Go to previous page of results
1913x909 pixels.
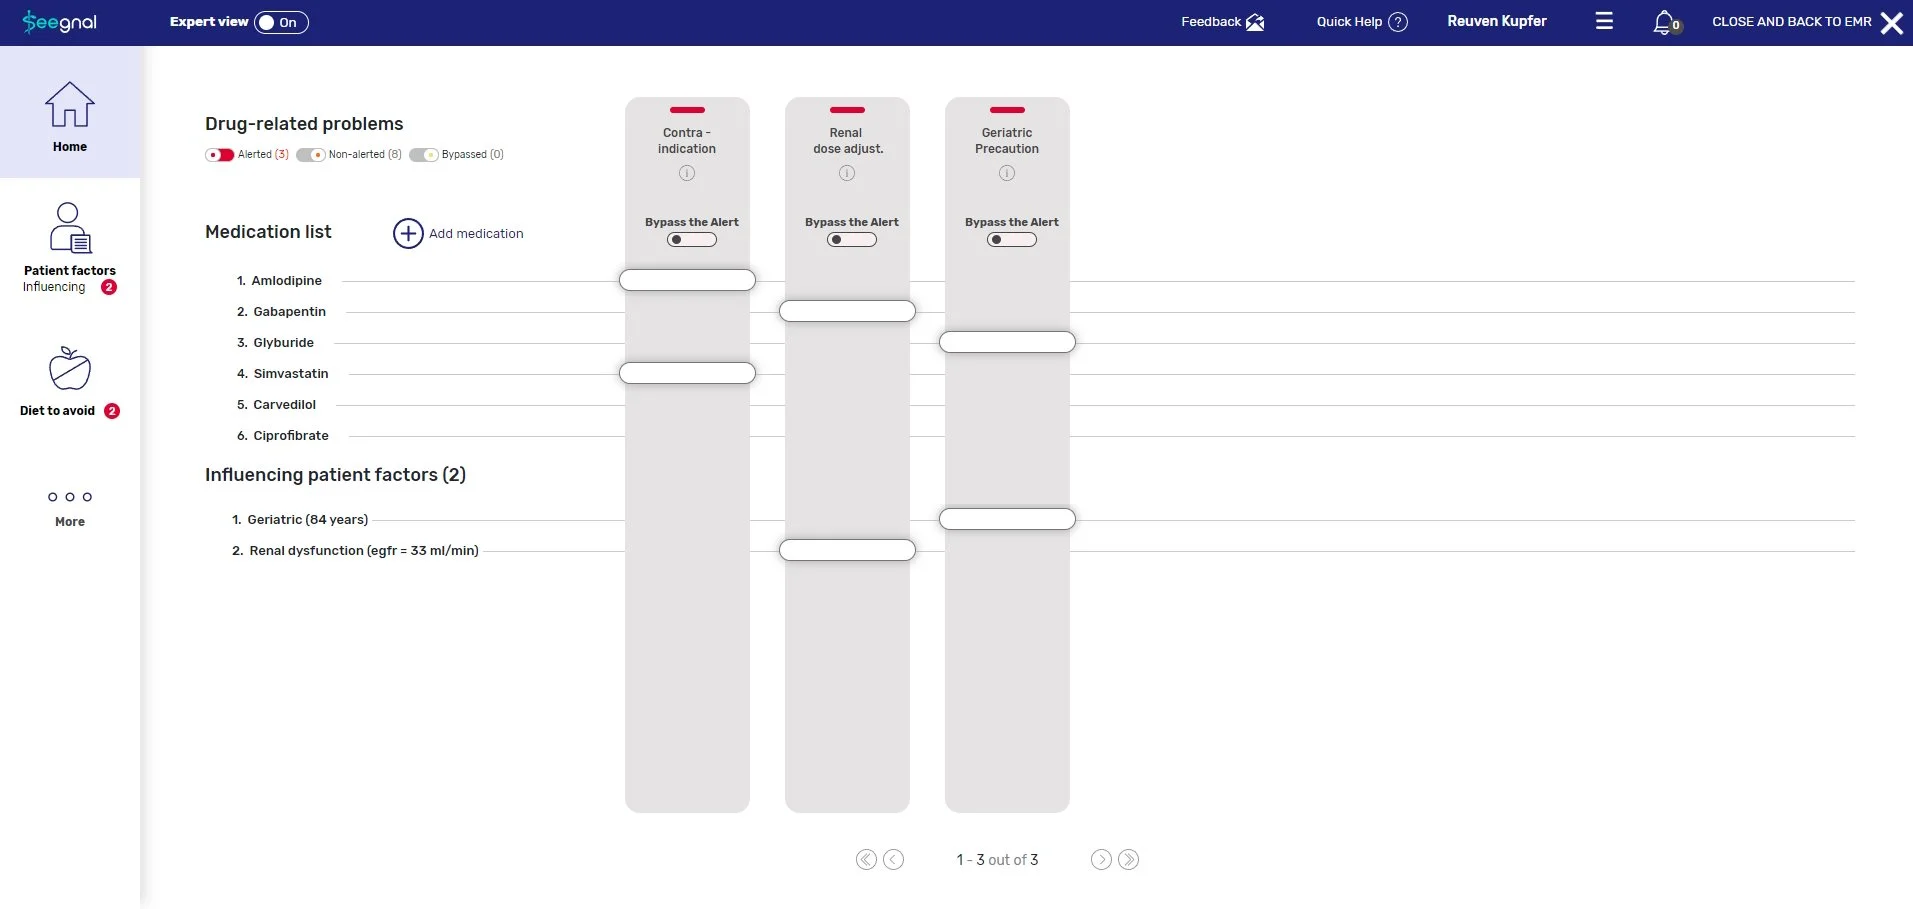[x=894, y=859]
